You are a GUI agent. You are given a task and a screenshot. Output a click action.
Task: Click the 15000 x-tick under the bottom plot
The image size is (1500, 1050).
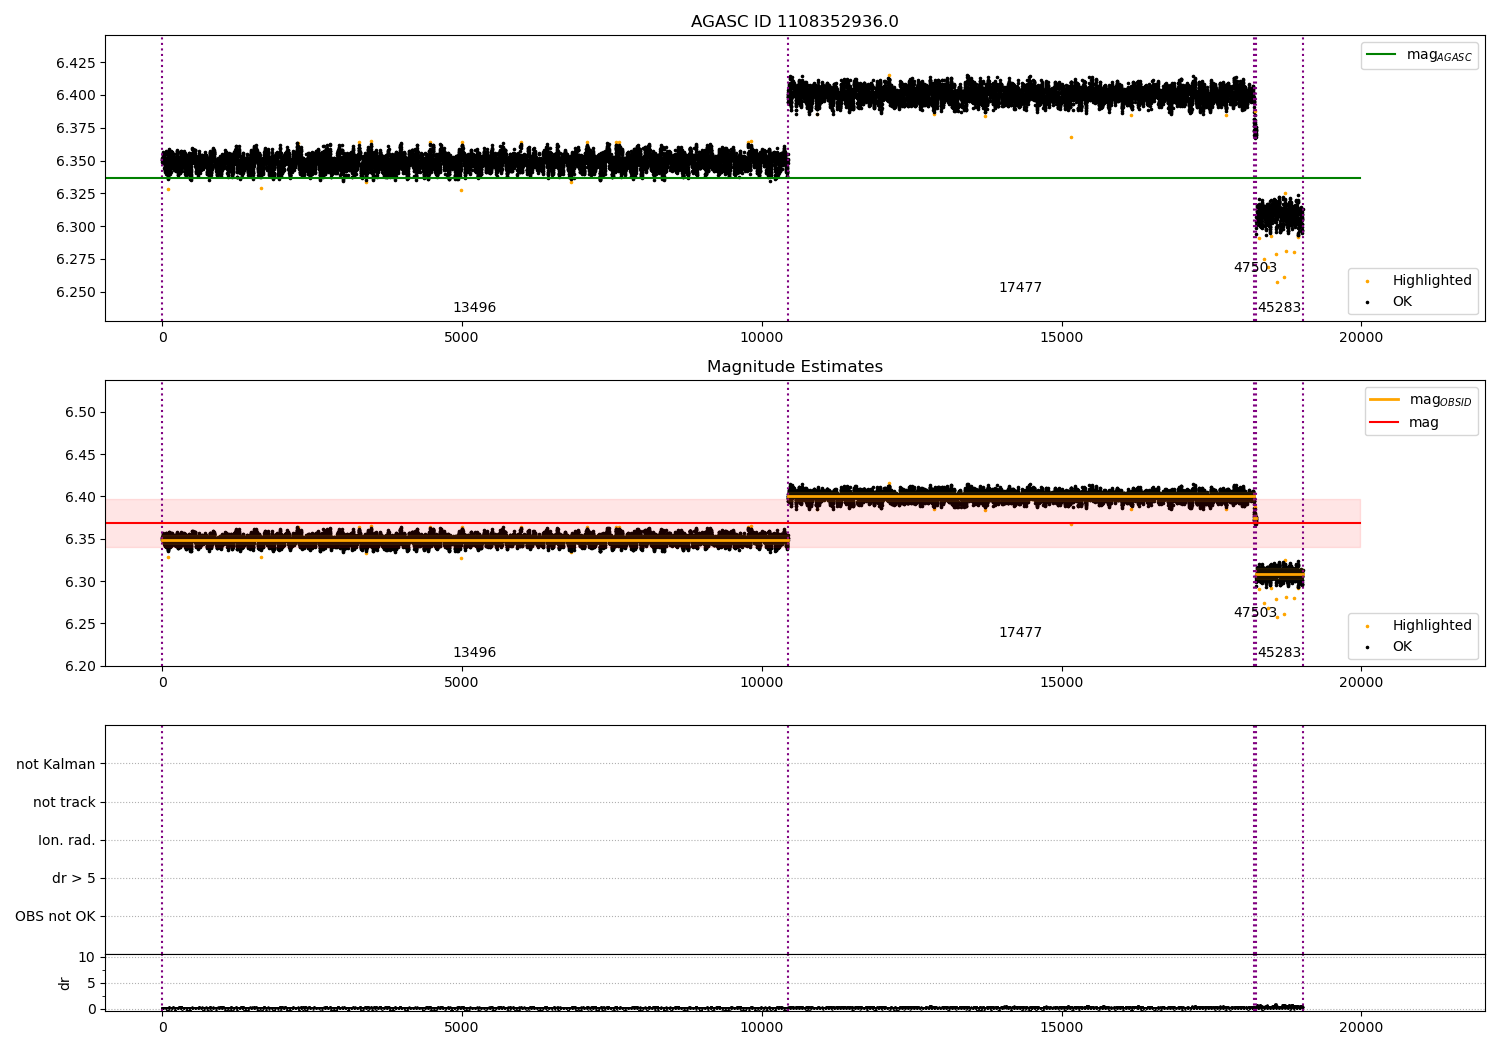click(1061, 1027)
